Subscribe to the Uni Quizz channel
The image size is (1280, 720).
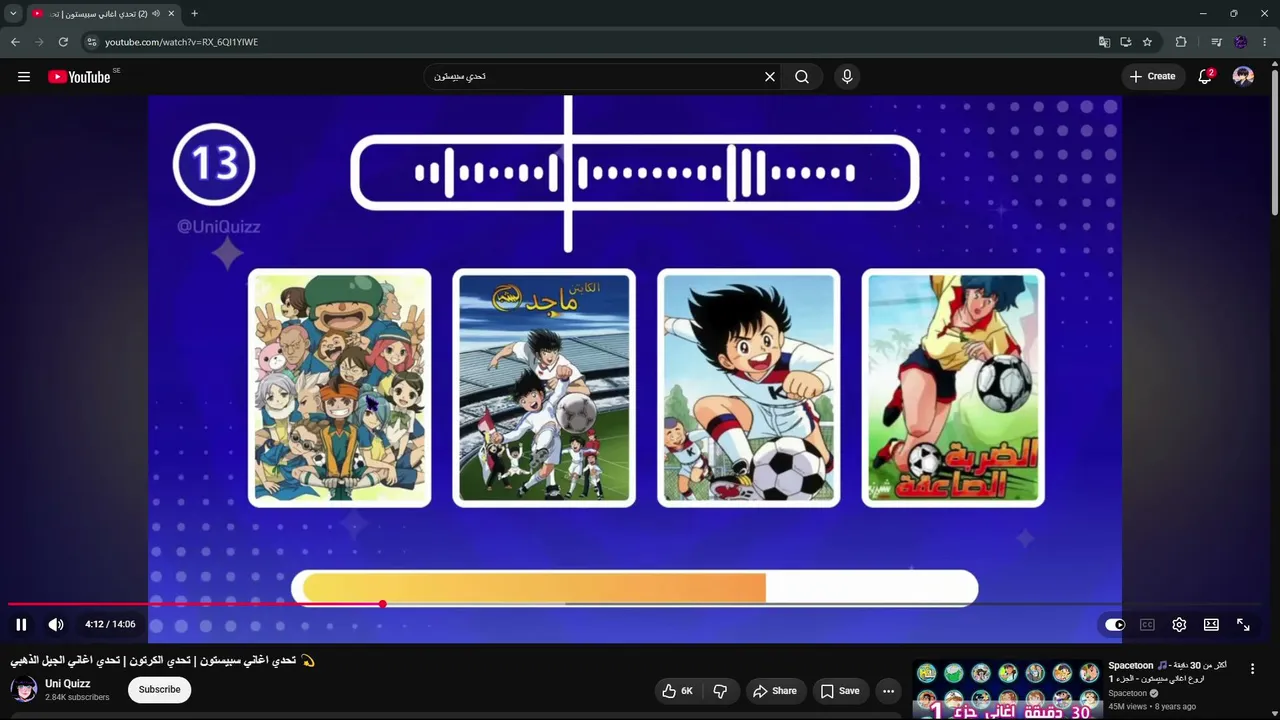[x=159, y=690]
